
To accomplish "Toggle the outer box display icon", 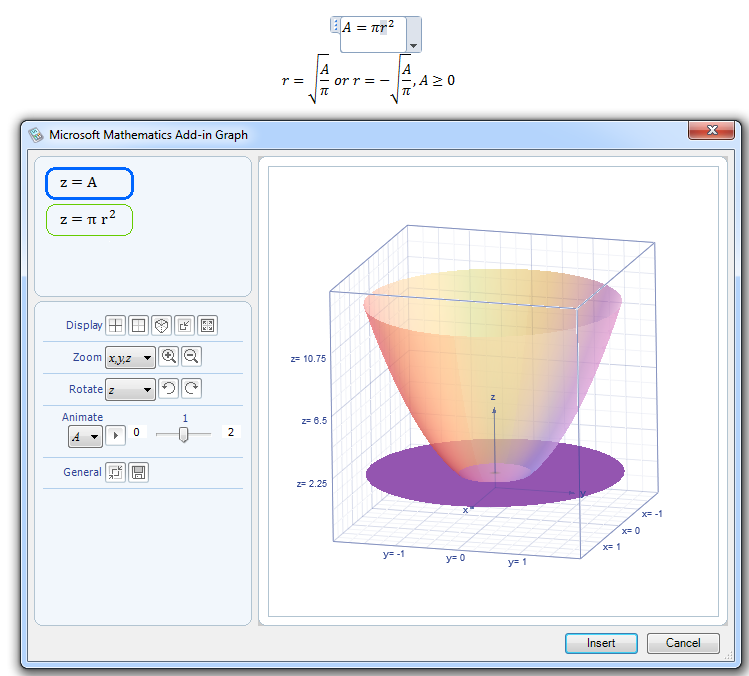I will (x=161, y=325).
